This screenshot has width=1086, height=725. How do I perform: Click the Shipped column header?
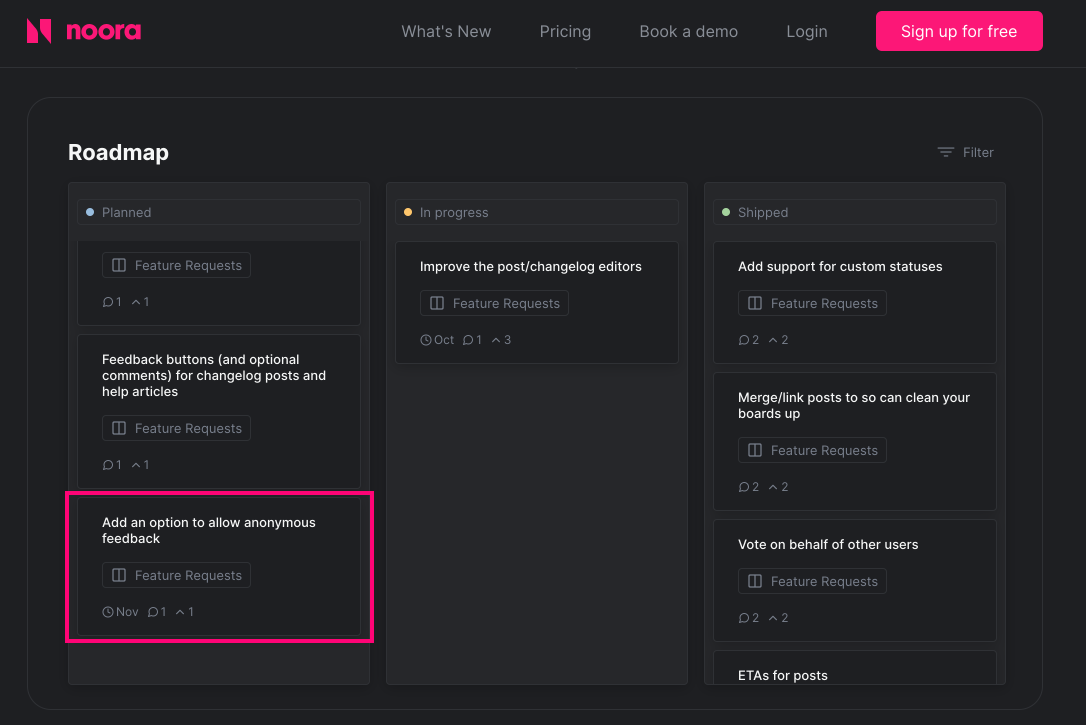[855, 213]
